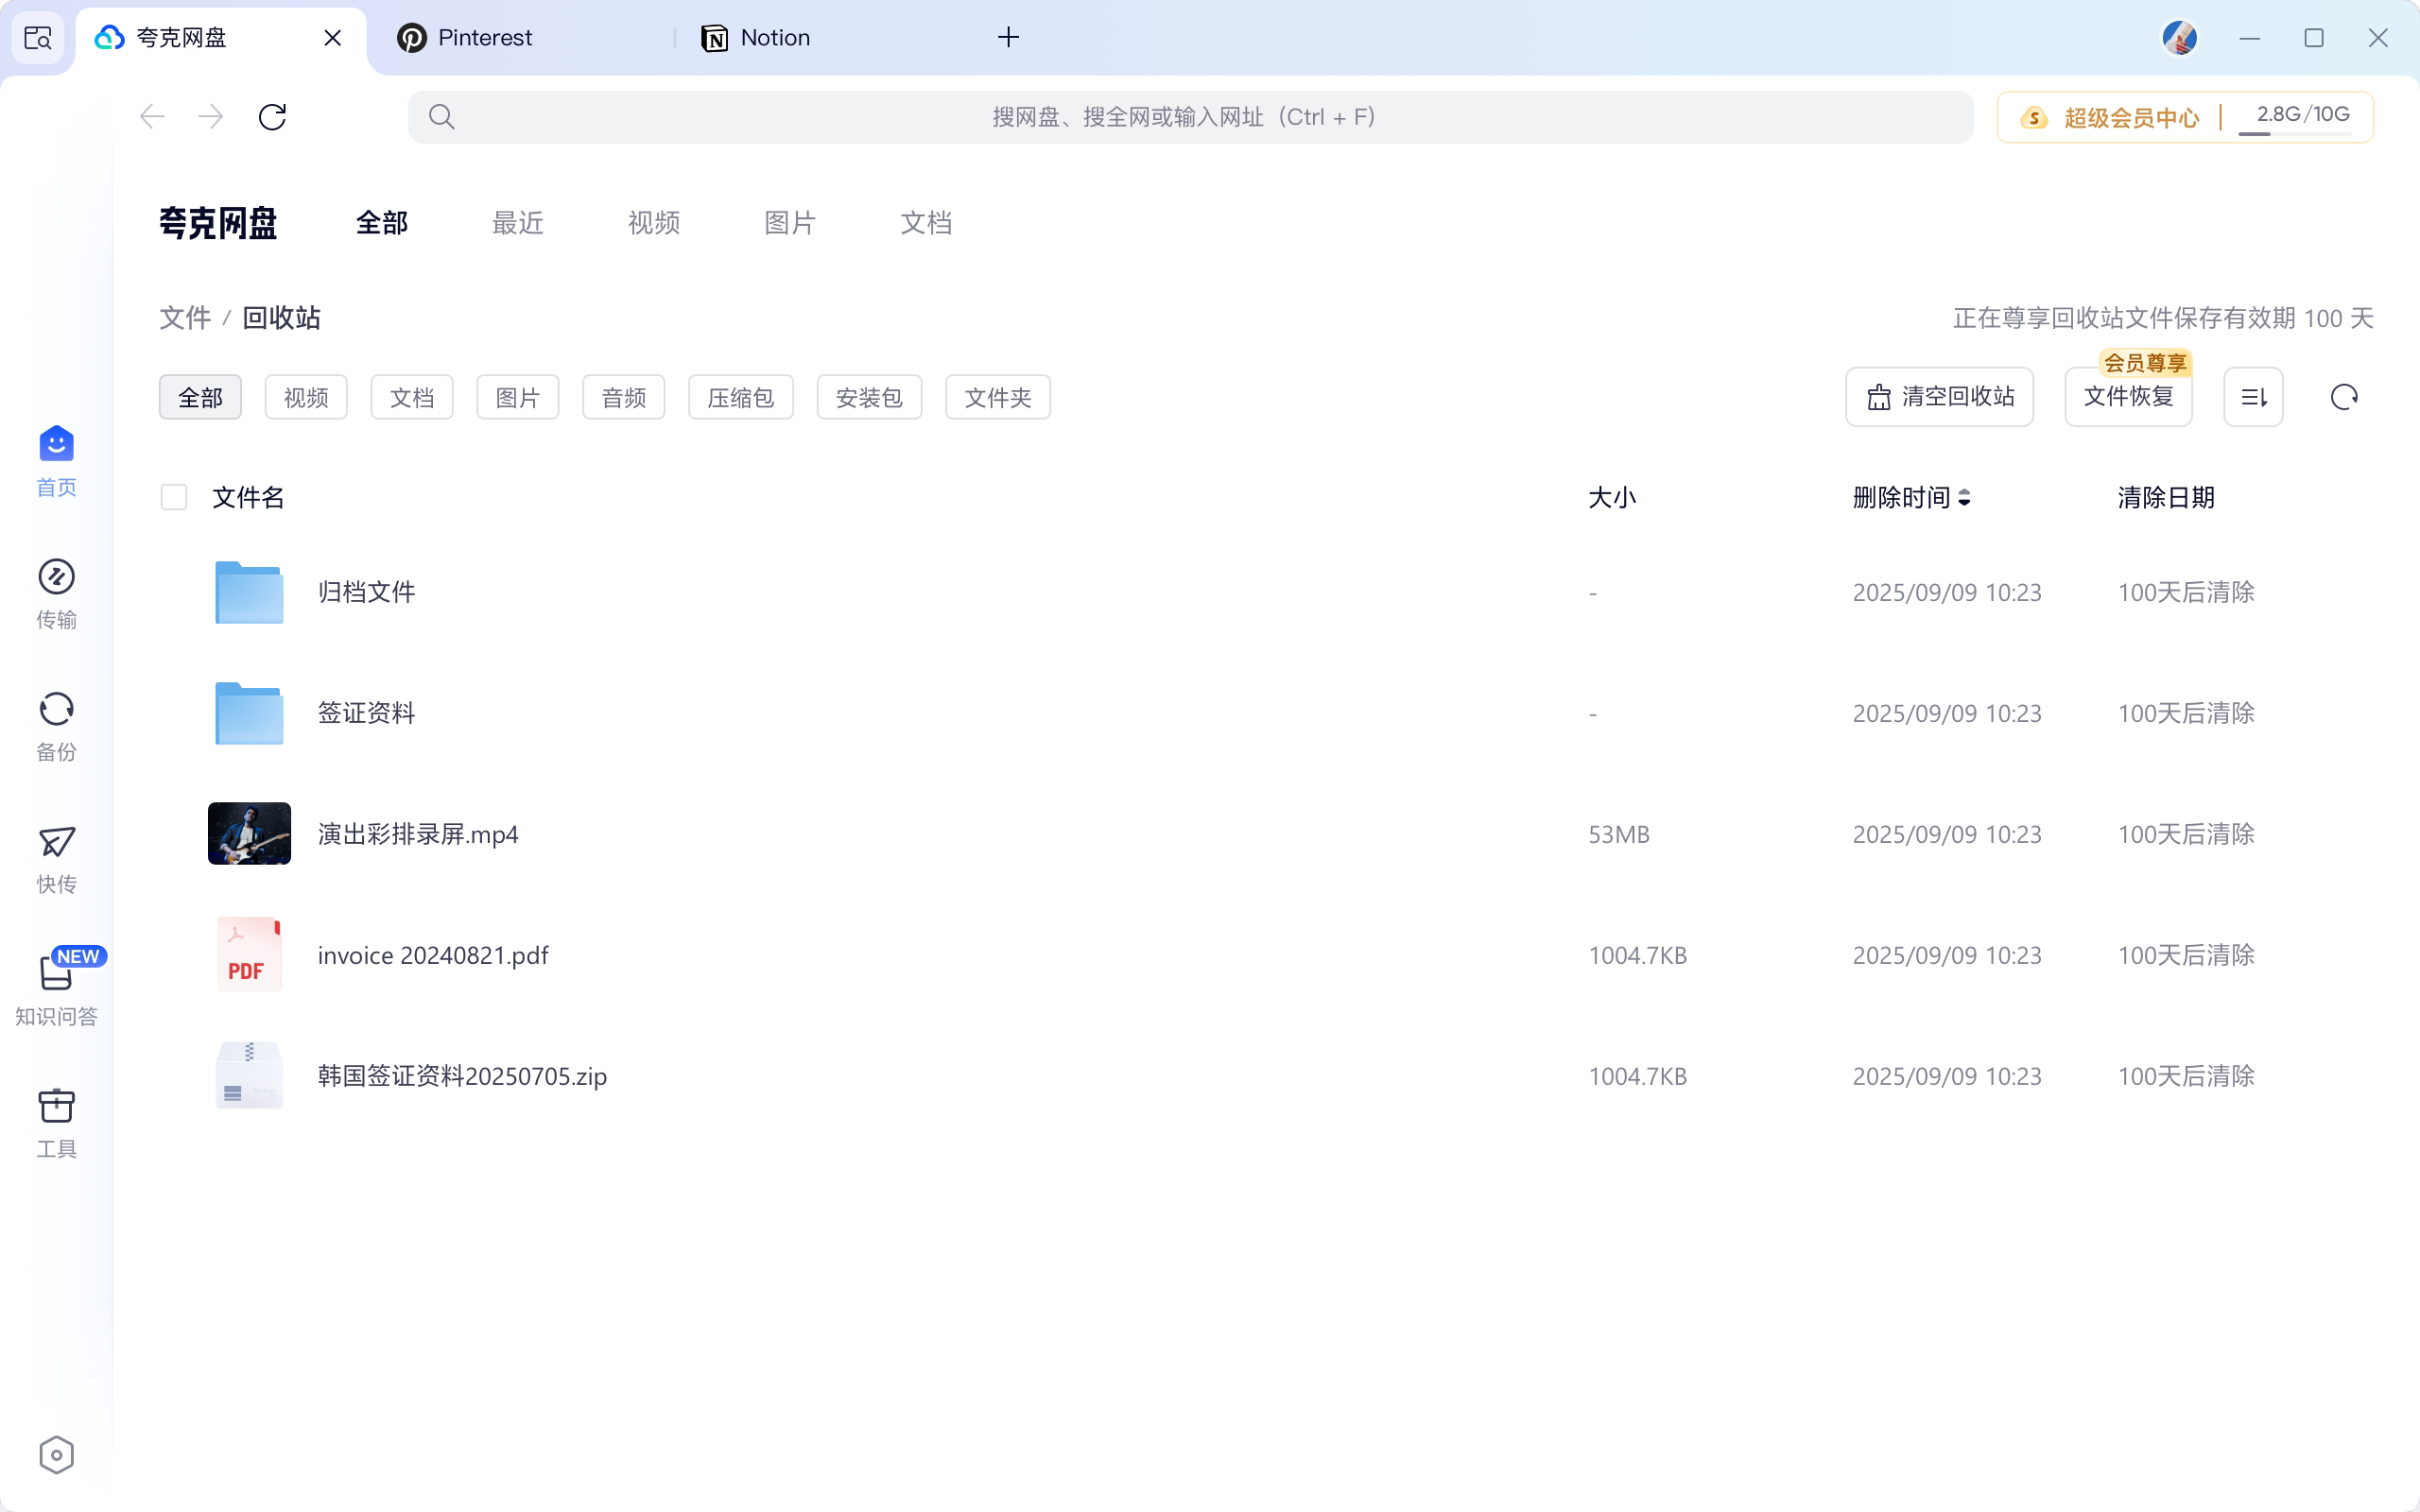The width and height of the screenshot is (2420, 1512).
Task: Filter by the 压缩包 chip
Action: click(741, 397)
